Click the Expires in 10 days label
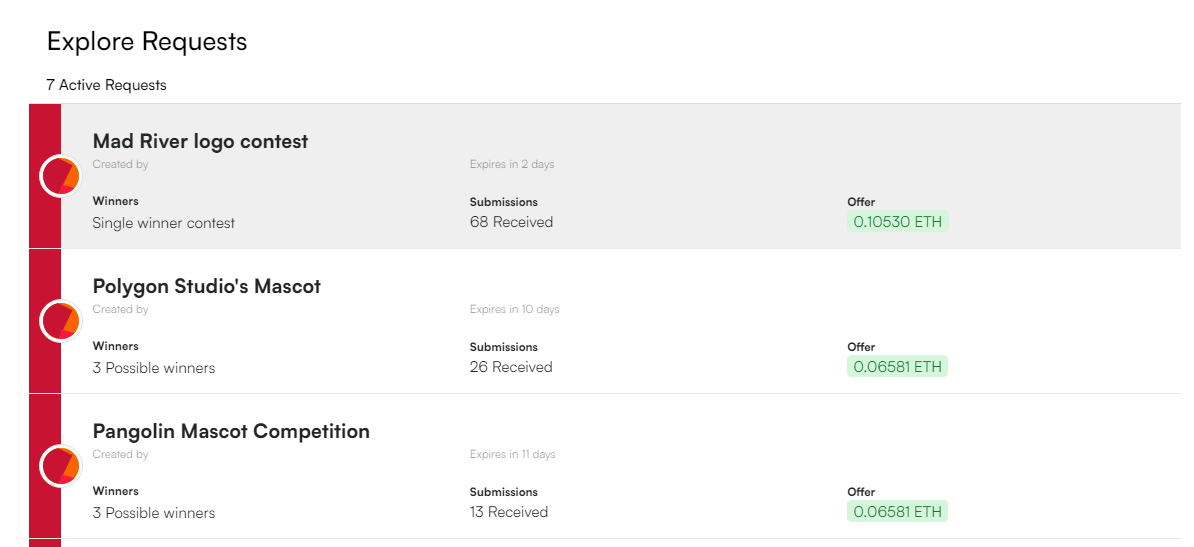The width and height of the screenshot is (1194, 547). (x=514, y=309)
